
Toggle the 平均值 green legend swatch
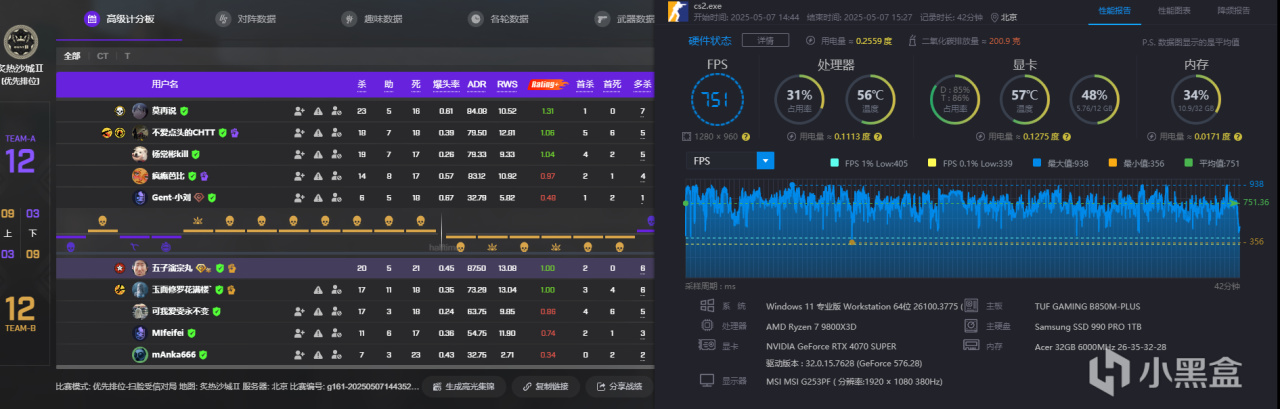point(1189,162)
